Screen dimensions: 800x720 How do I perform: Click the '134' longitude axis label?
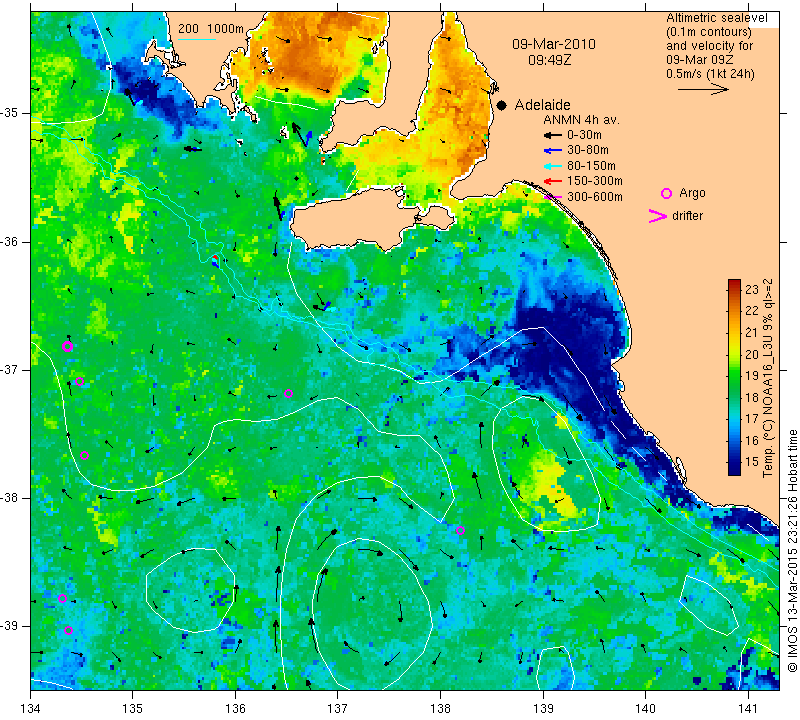pyautogui.click(x=31, y=709)
